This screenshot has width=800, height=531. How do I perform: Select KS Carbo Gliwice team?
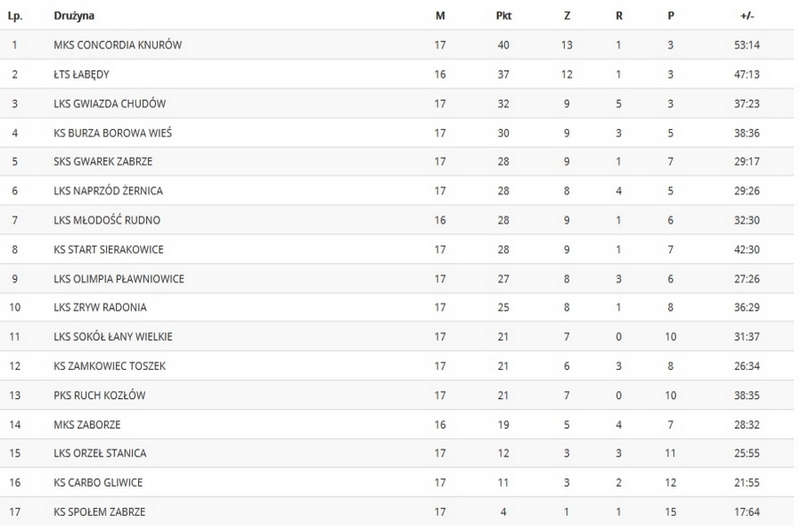pyautogui.click(x=98, y=482)
